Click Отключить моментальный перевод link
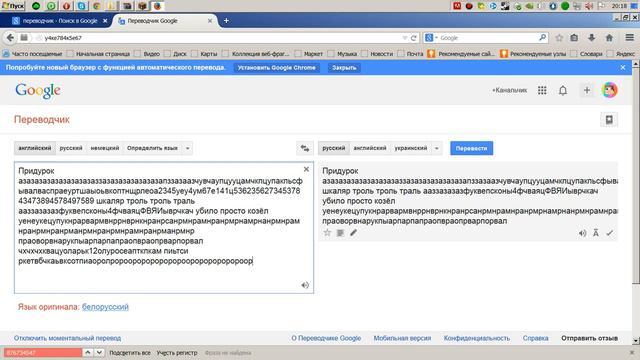 tap(67, 338)
